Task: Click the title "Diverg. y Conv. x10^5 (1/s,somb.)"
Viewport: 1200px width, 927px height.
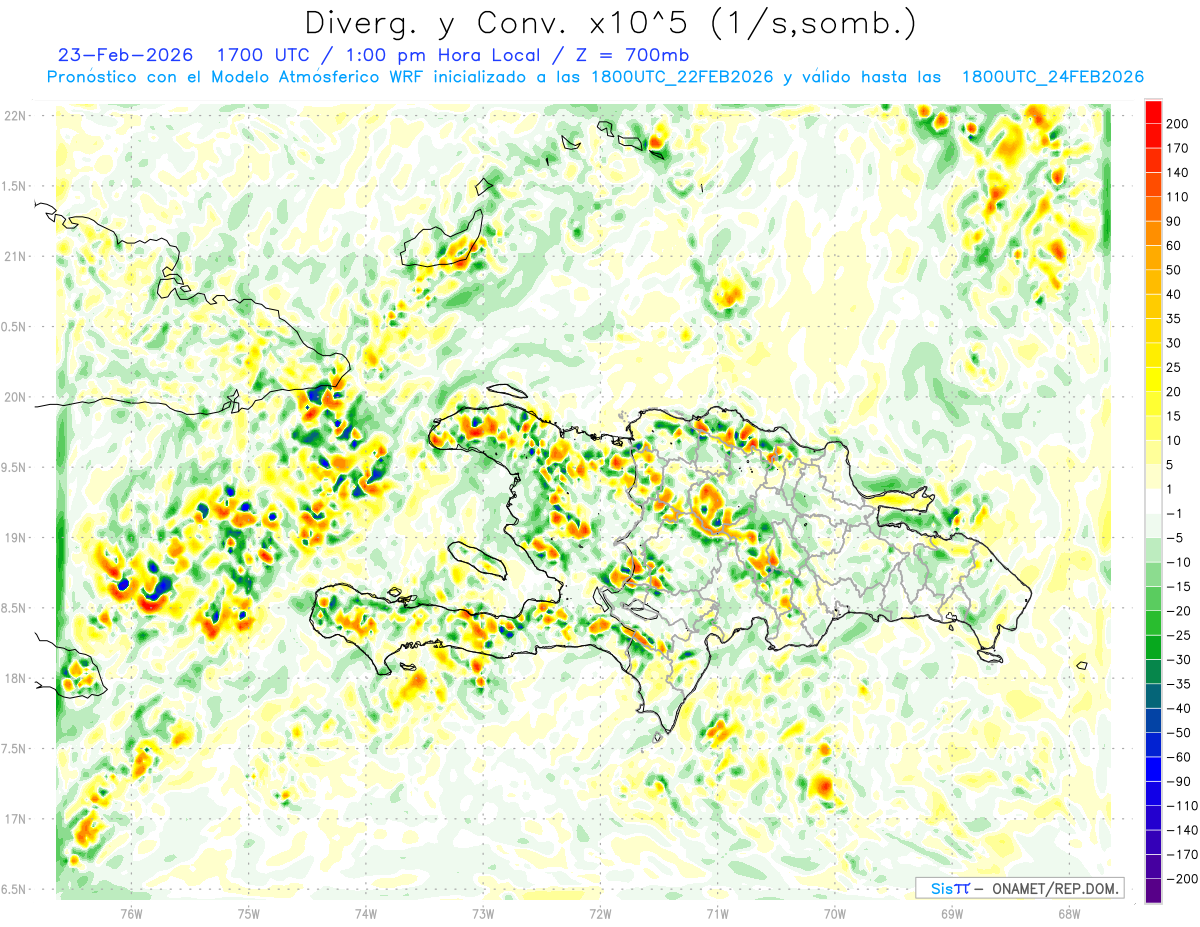Action: (x=610, y=23)
